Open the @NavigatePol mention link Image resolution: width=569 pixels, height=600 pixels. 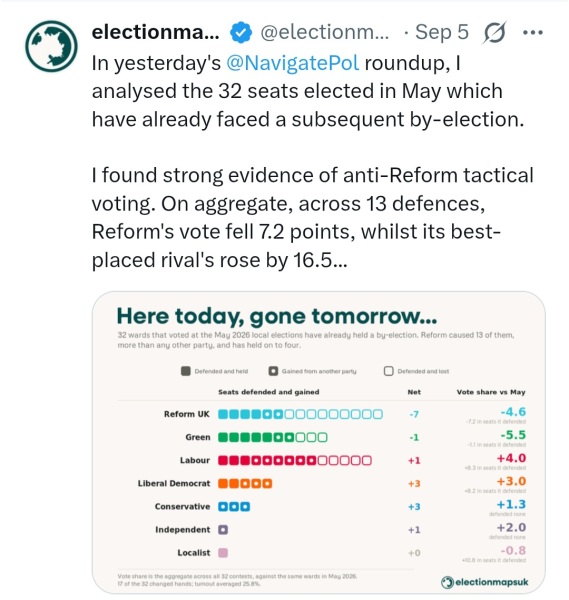coord(293,63)
